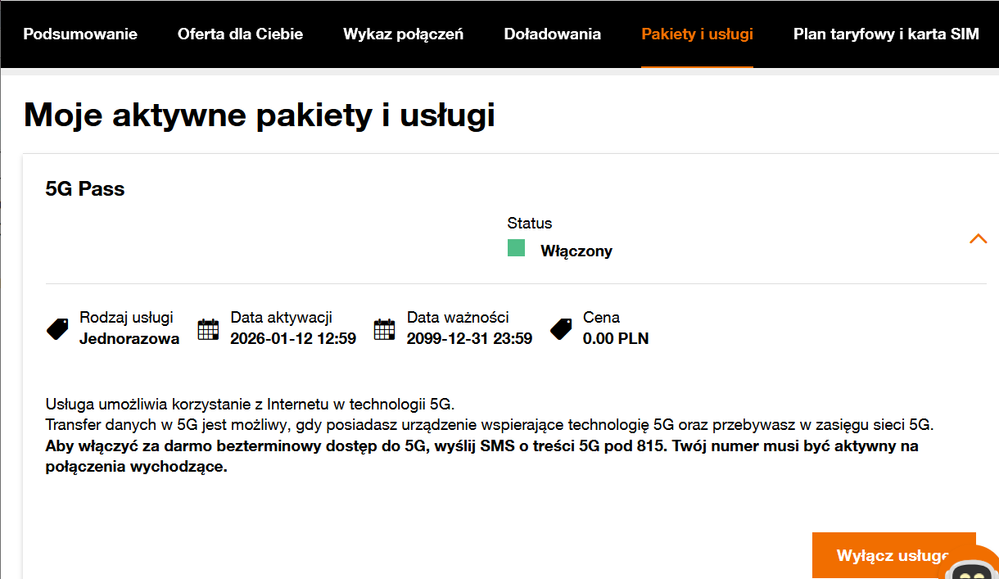Click the activation date 2026-01-12 12:59
The height and width of the screenshot is (579, 999).
pyautogui.click(x=293, y=338)
